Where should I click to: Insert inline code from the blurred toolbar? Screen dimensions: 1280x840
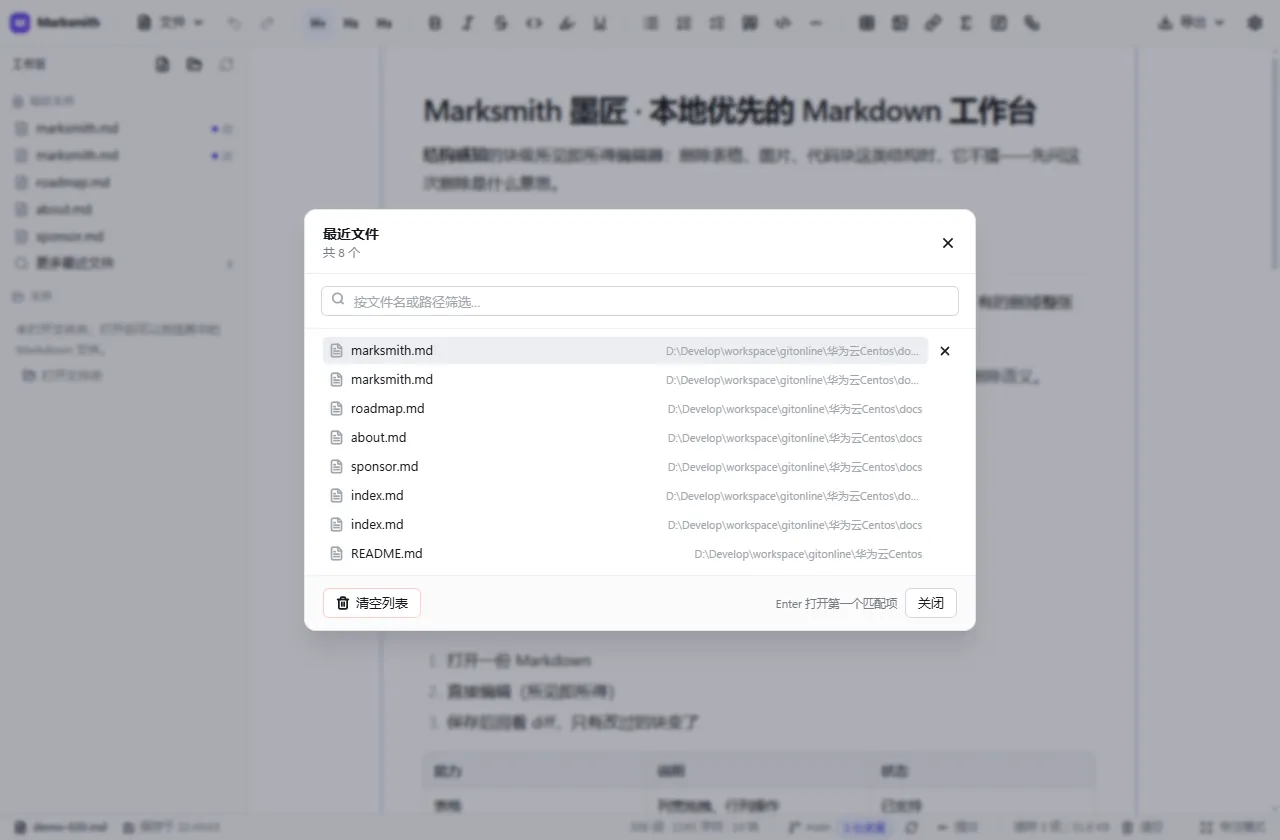point(534,23)
